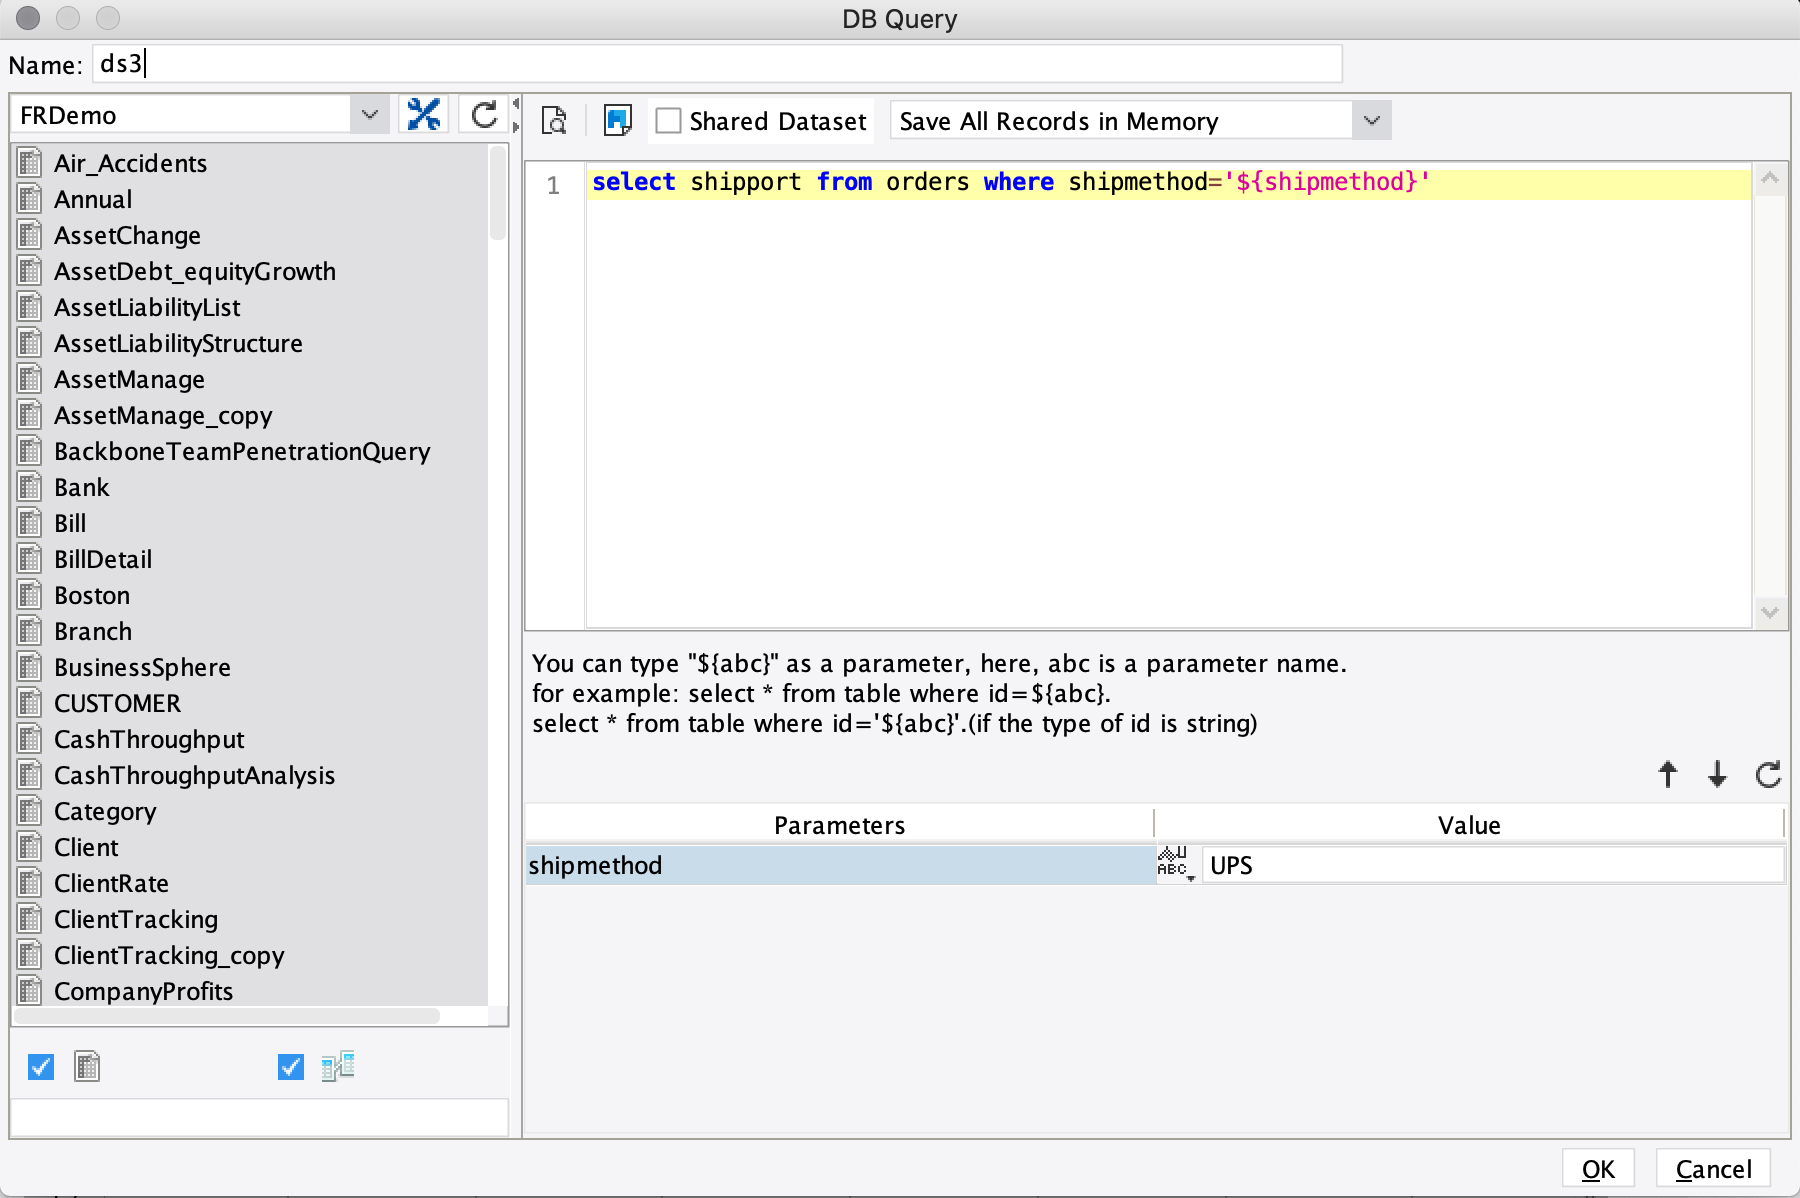The image size is (1800, 1198).
Task: Select BackboneTeamPenetrationQuery table
Action: tap(242, 451)
